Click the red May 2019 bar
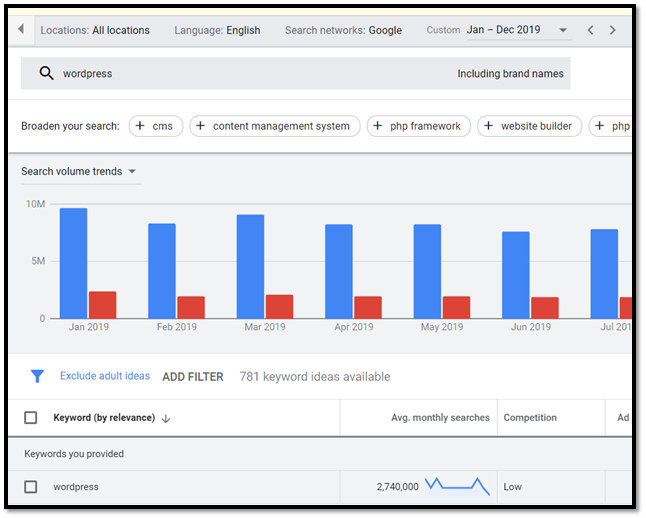 (456, 307)
